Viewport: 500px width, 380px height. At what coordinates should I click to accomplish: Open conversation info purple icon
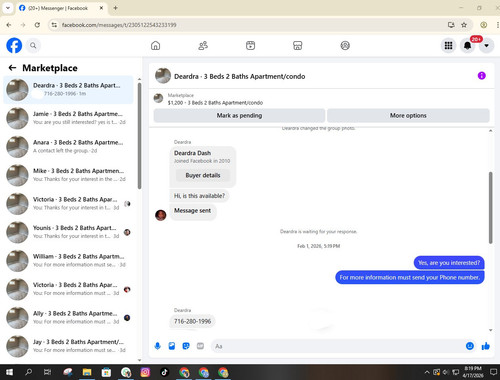tap(481, 76)
